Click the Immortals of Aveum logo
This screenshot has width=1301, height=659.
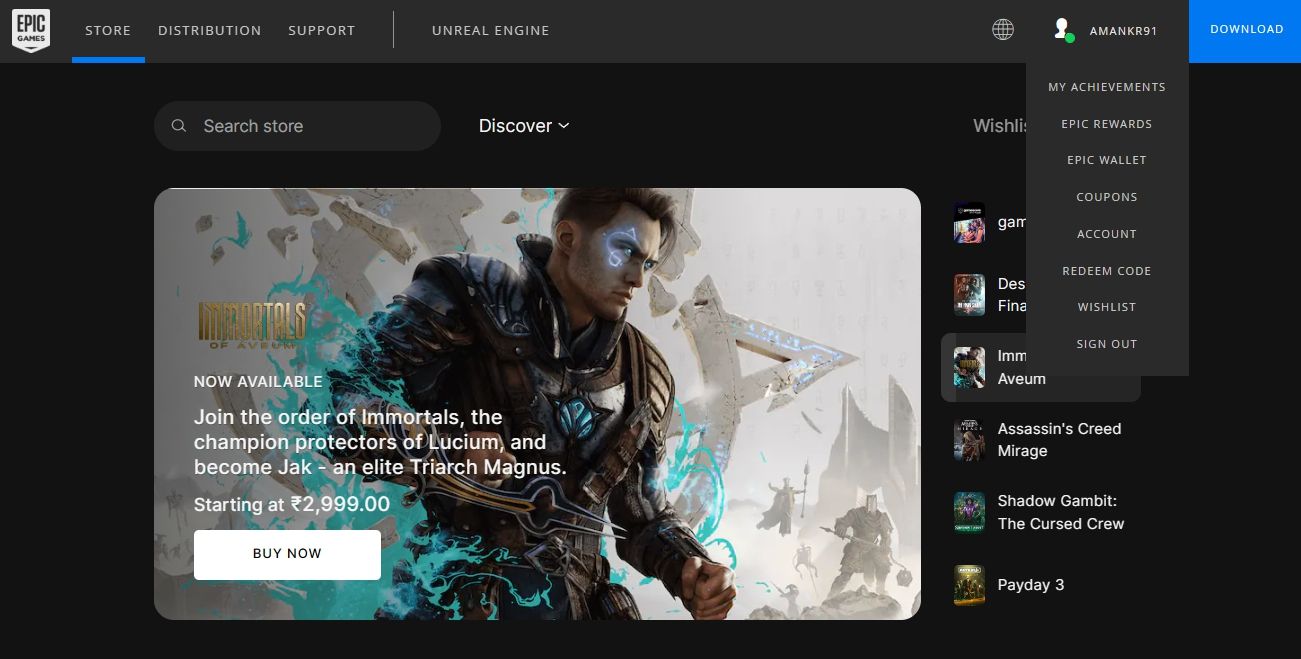252,325
